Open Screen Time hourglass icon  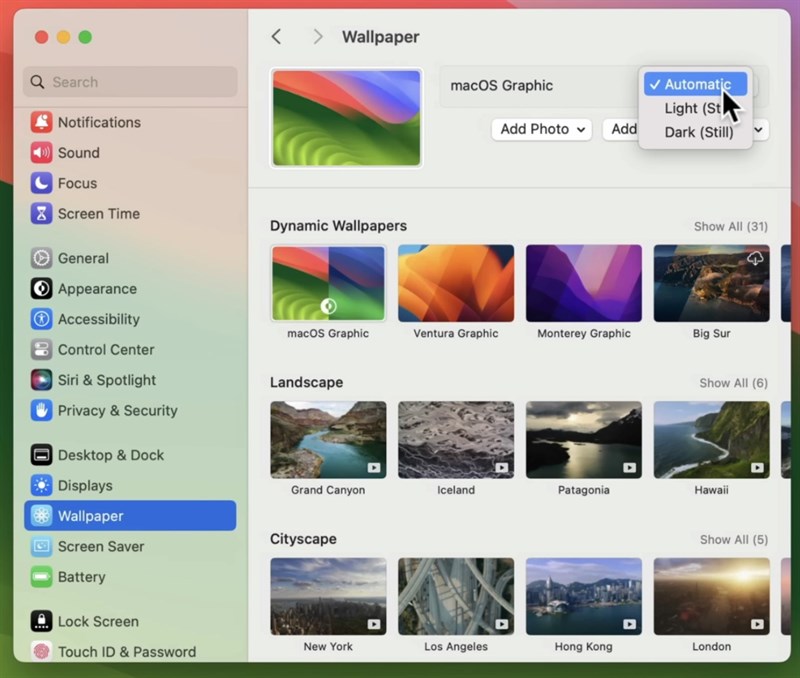pos(41,214)
